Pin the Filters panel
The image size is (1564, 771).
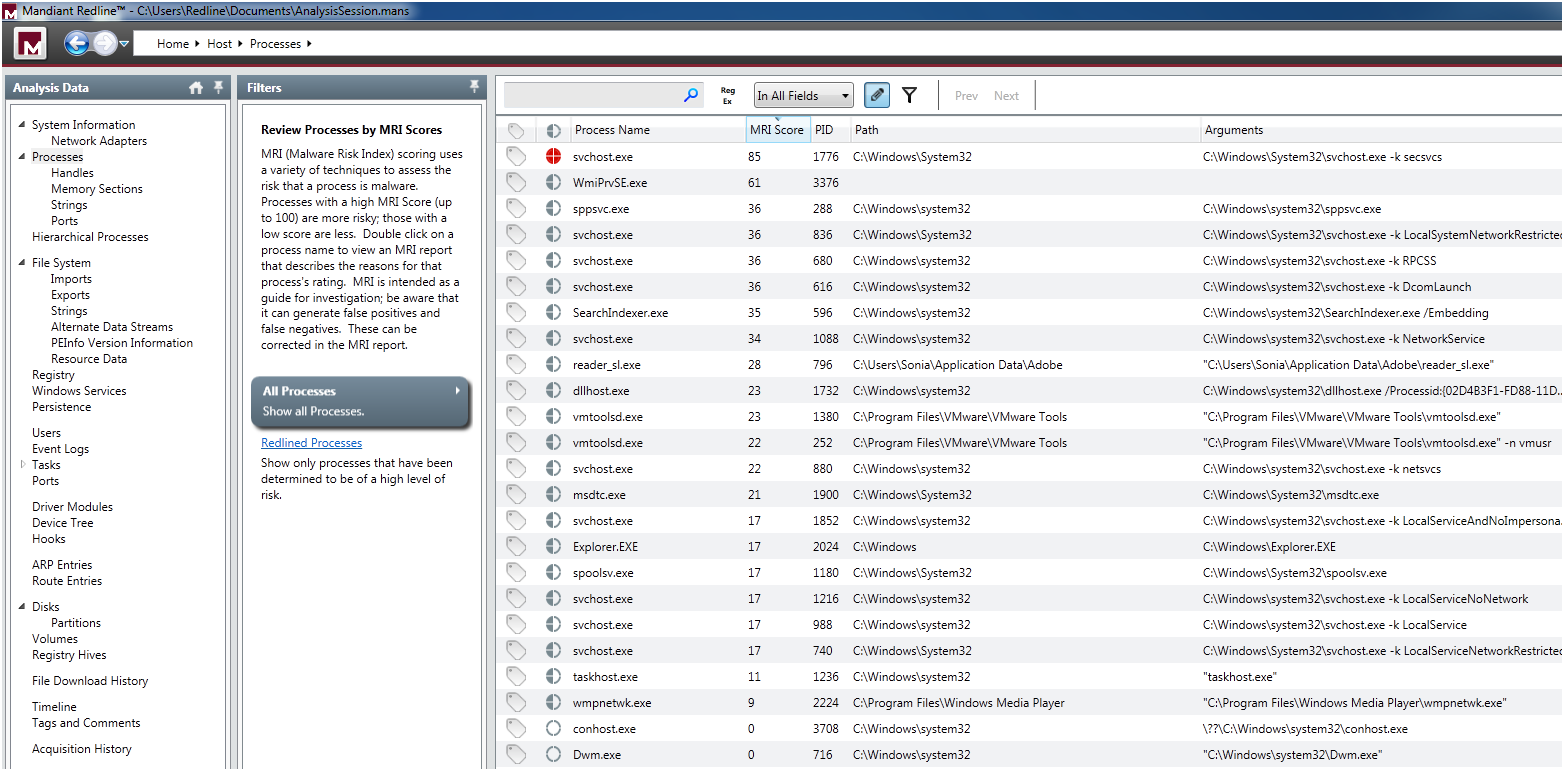tap(474, 88)
